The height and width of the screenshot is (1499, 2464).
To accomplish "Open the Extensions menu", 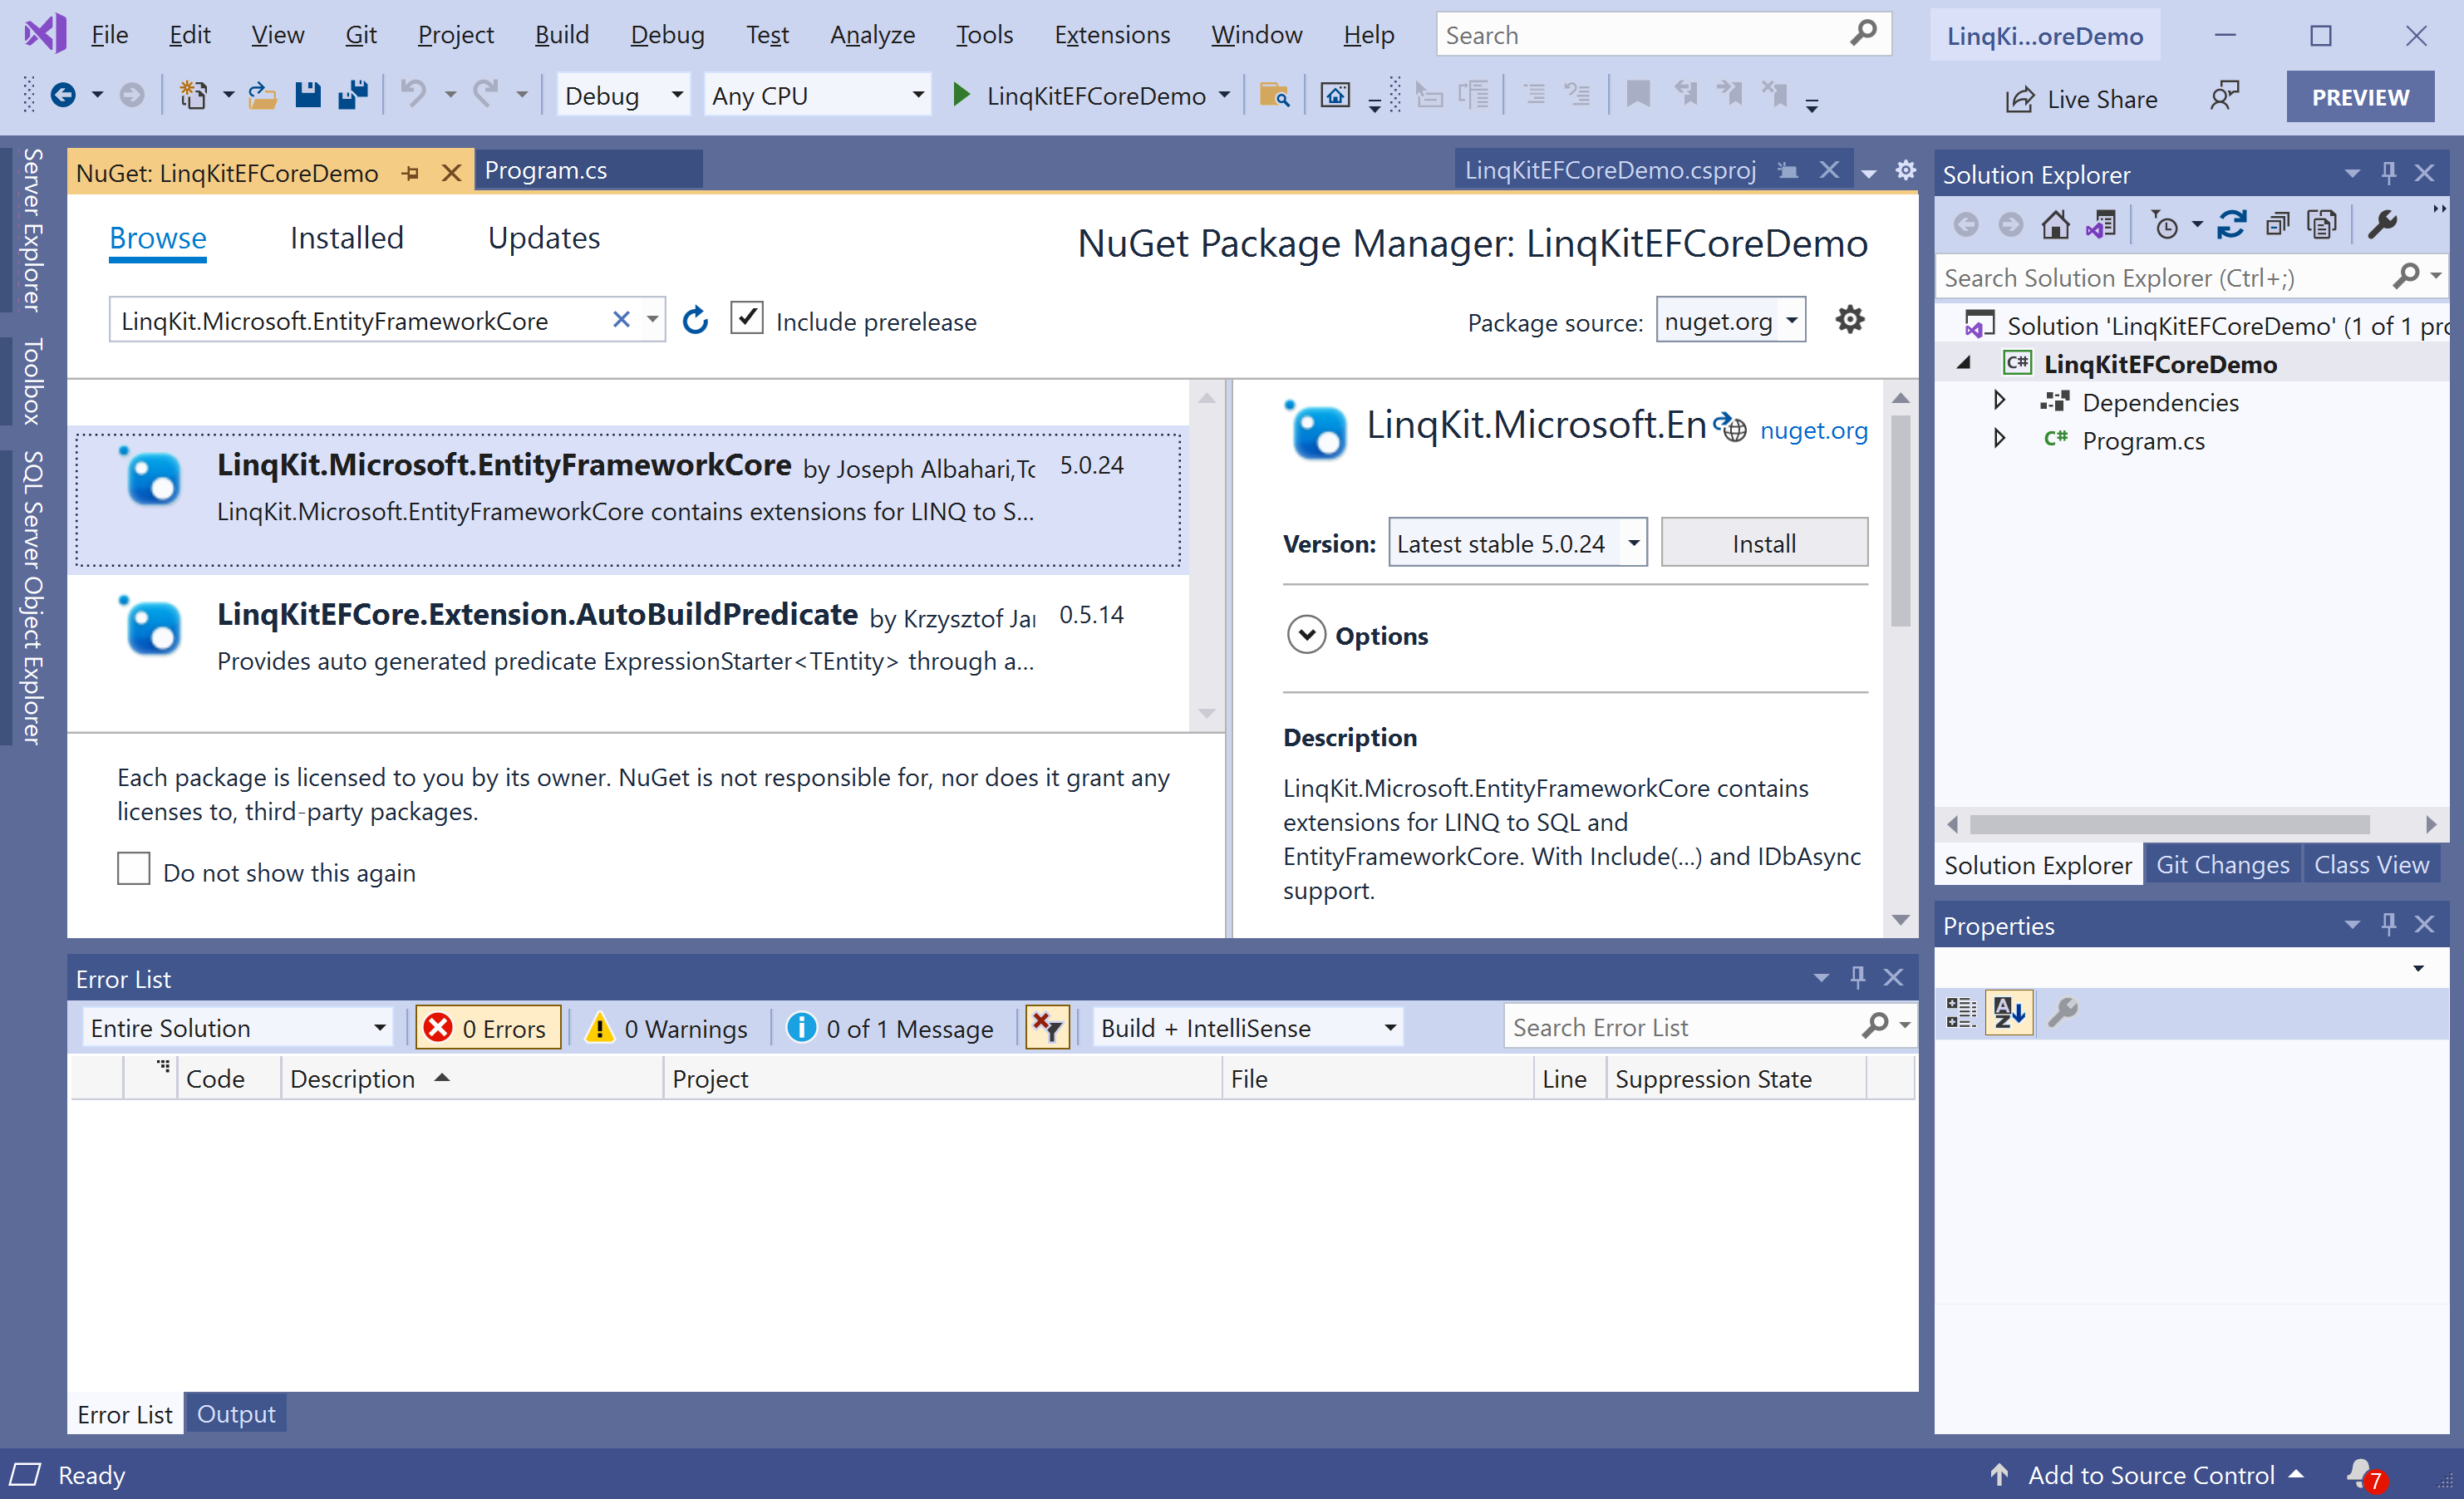I will 1111,35.
